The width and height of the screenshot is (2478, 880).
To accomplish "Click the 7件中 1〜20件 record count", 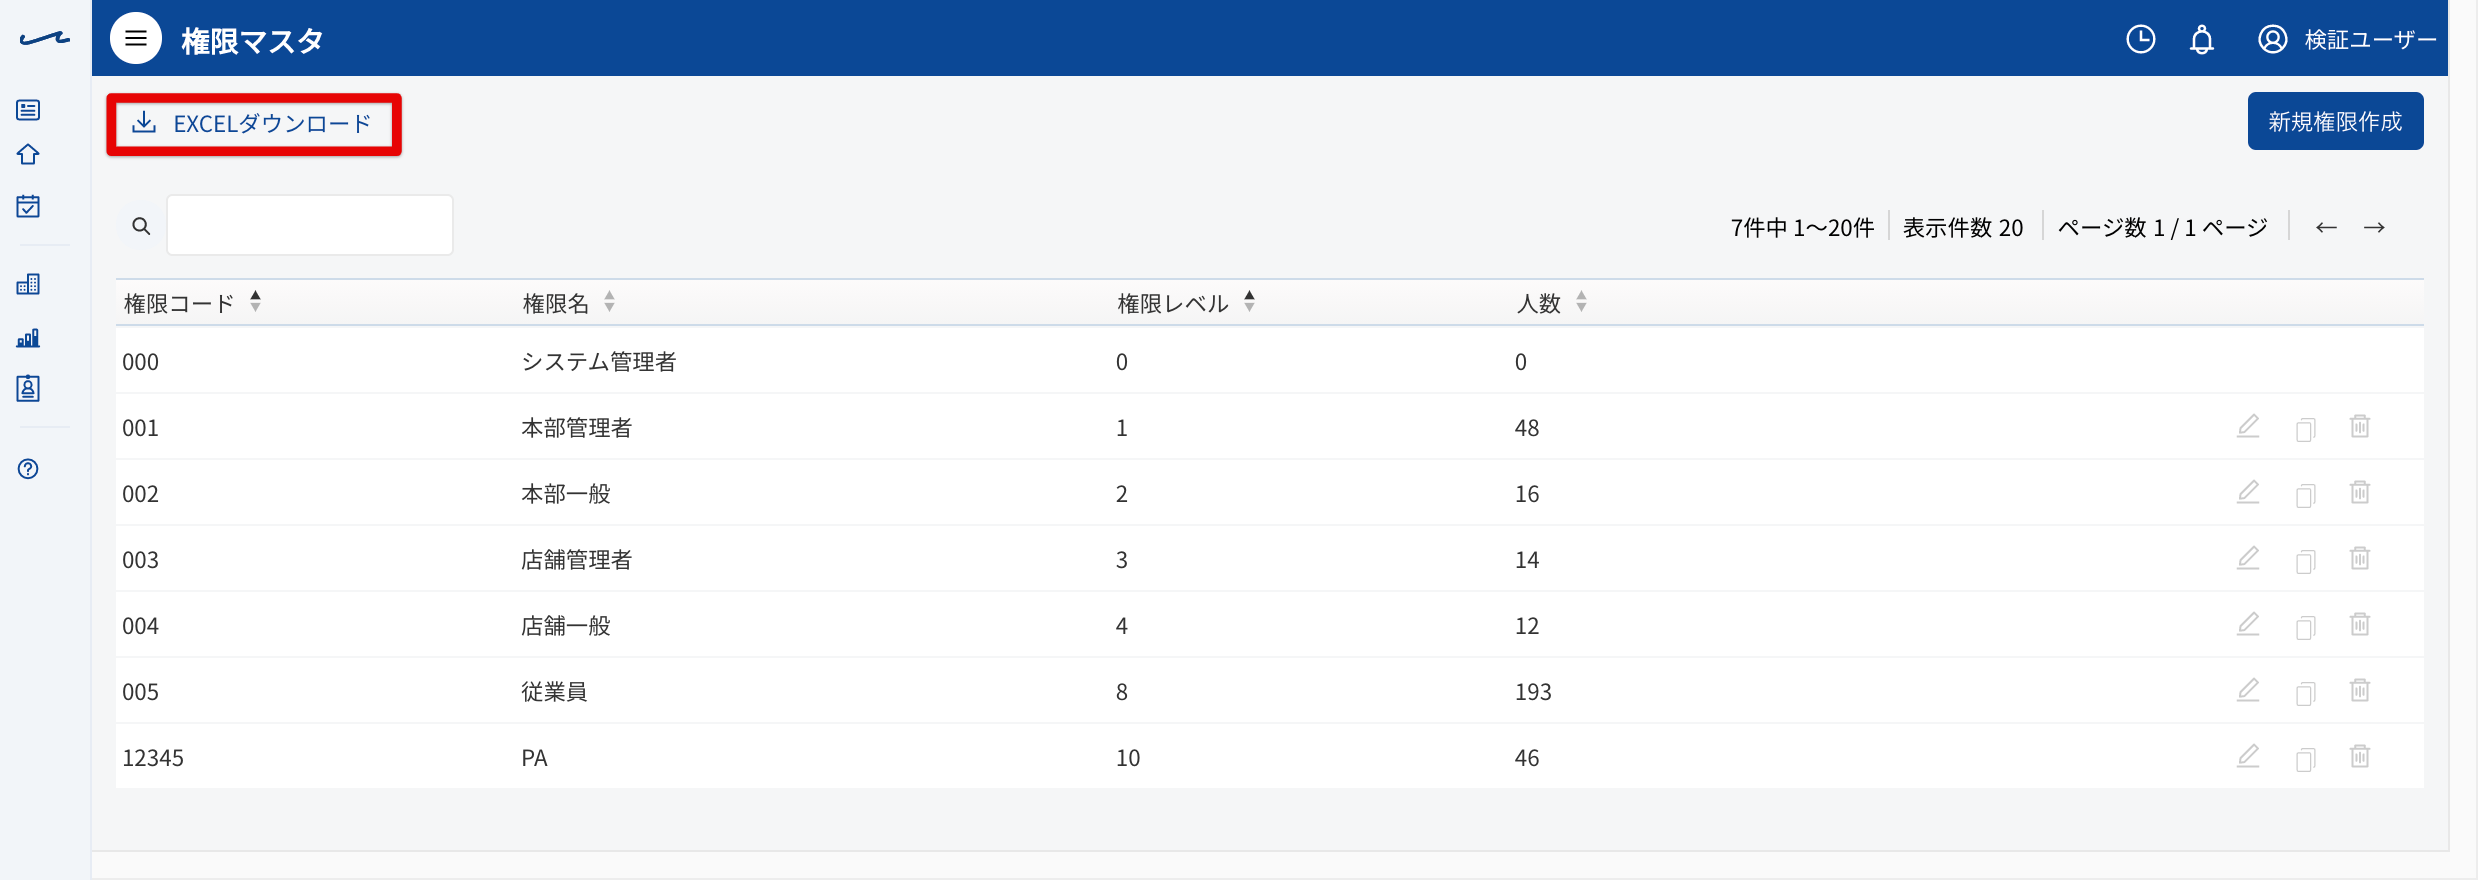I will (x=1802, y=228).
